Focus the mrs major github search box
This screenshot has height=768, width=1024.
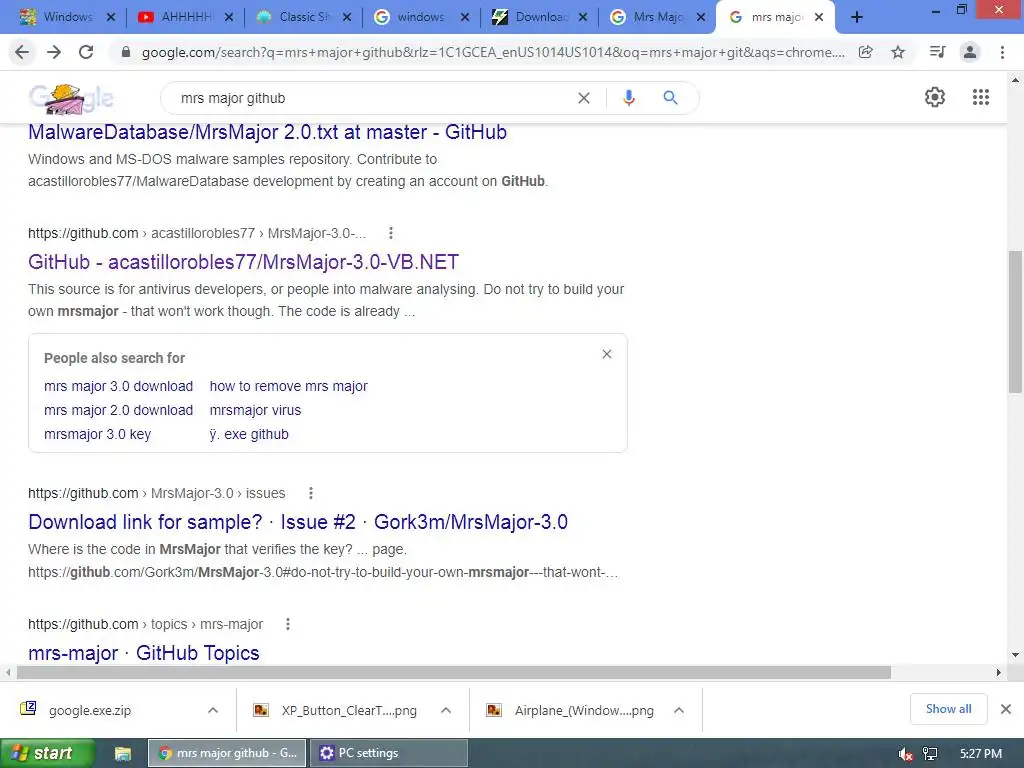click(x=372, y=98)
